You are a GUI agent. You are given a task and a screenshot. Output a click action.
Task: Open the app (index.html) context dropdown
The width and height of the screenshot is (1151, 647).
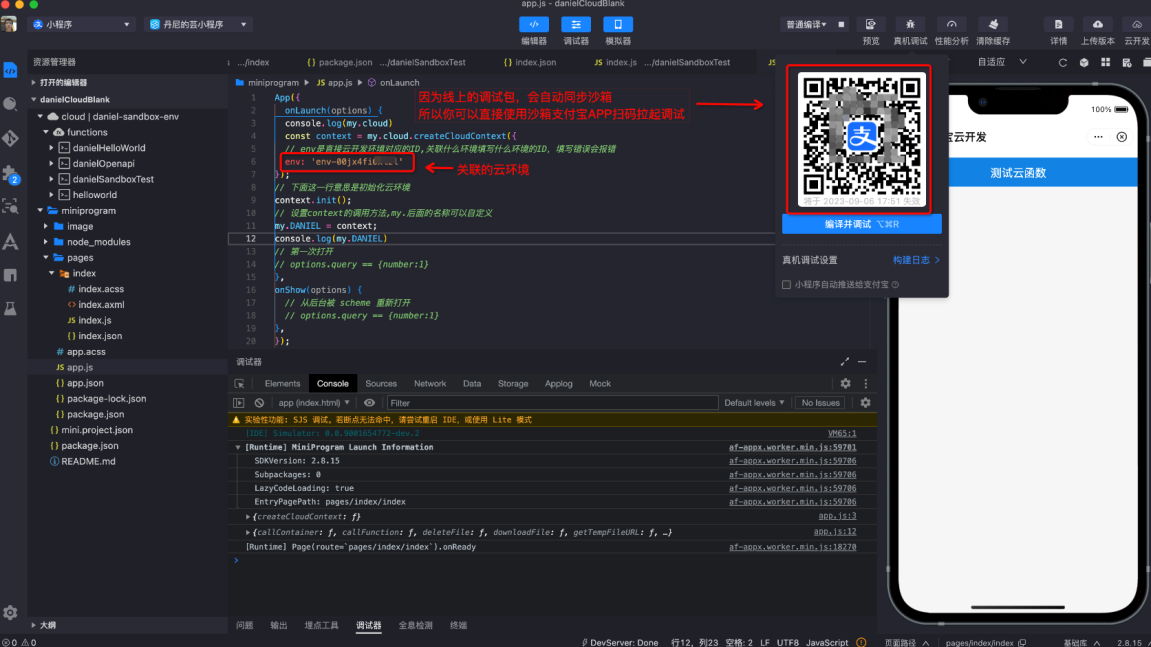point(314,402)
